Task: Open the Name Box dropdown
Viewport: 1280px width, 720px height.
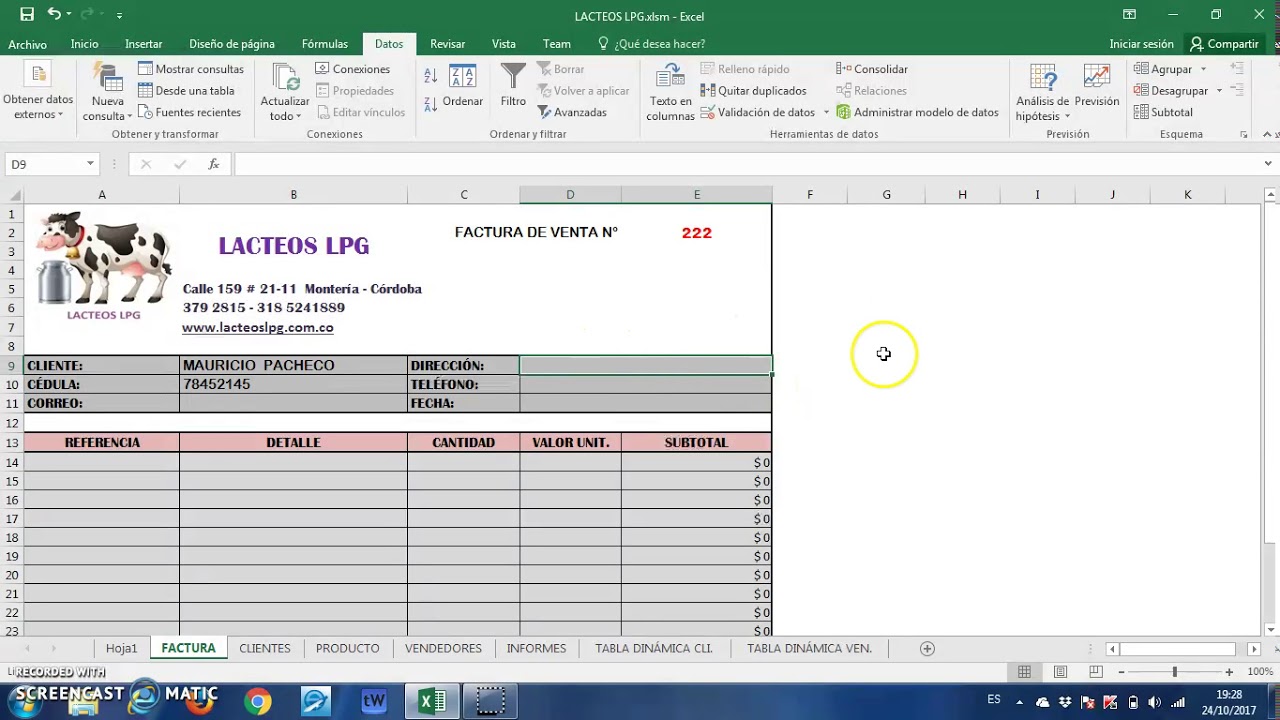Action: click(90, 164)
